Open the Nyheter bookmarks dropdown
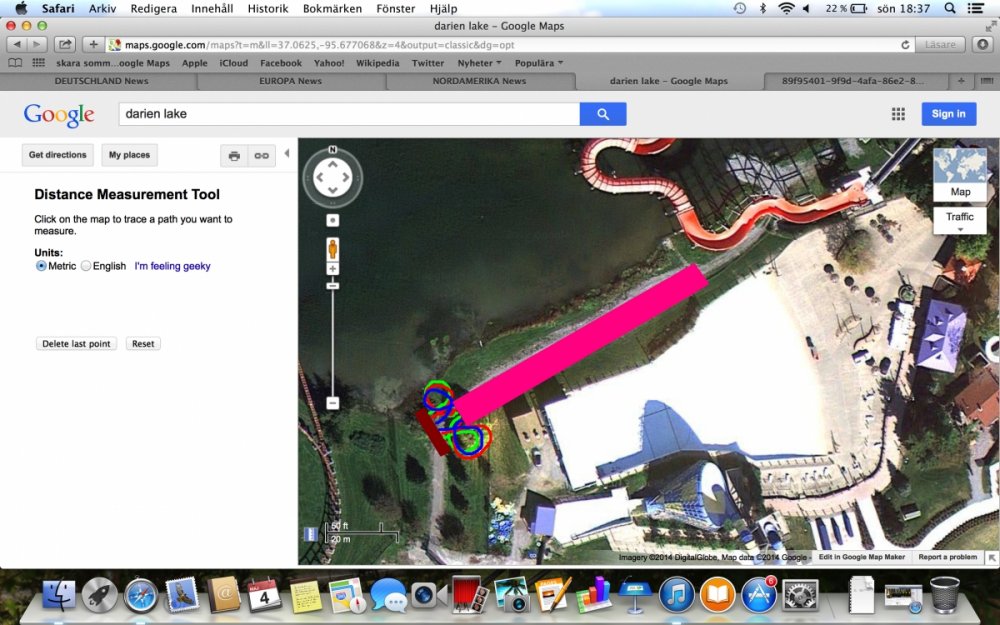 pos(480,63)
